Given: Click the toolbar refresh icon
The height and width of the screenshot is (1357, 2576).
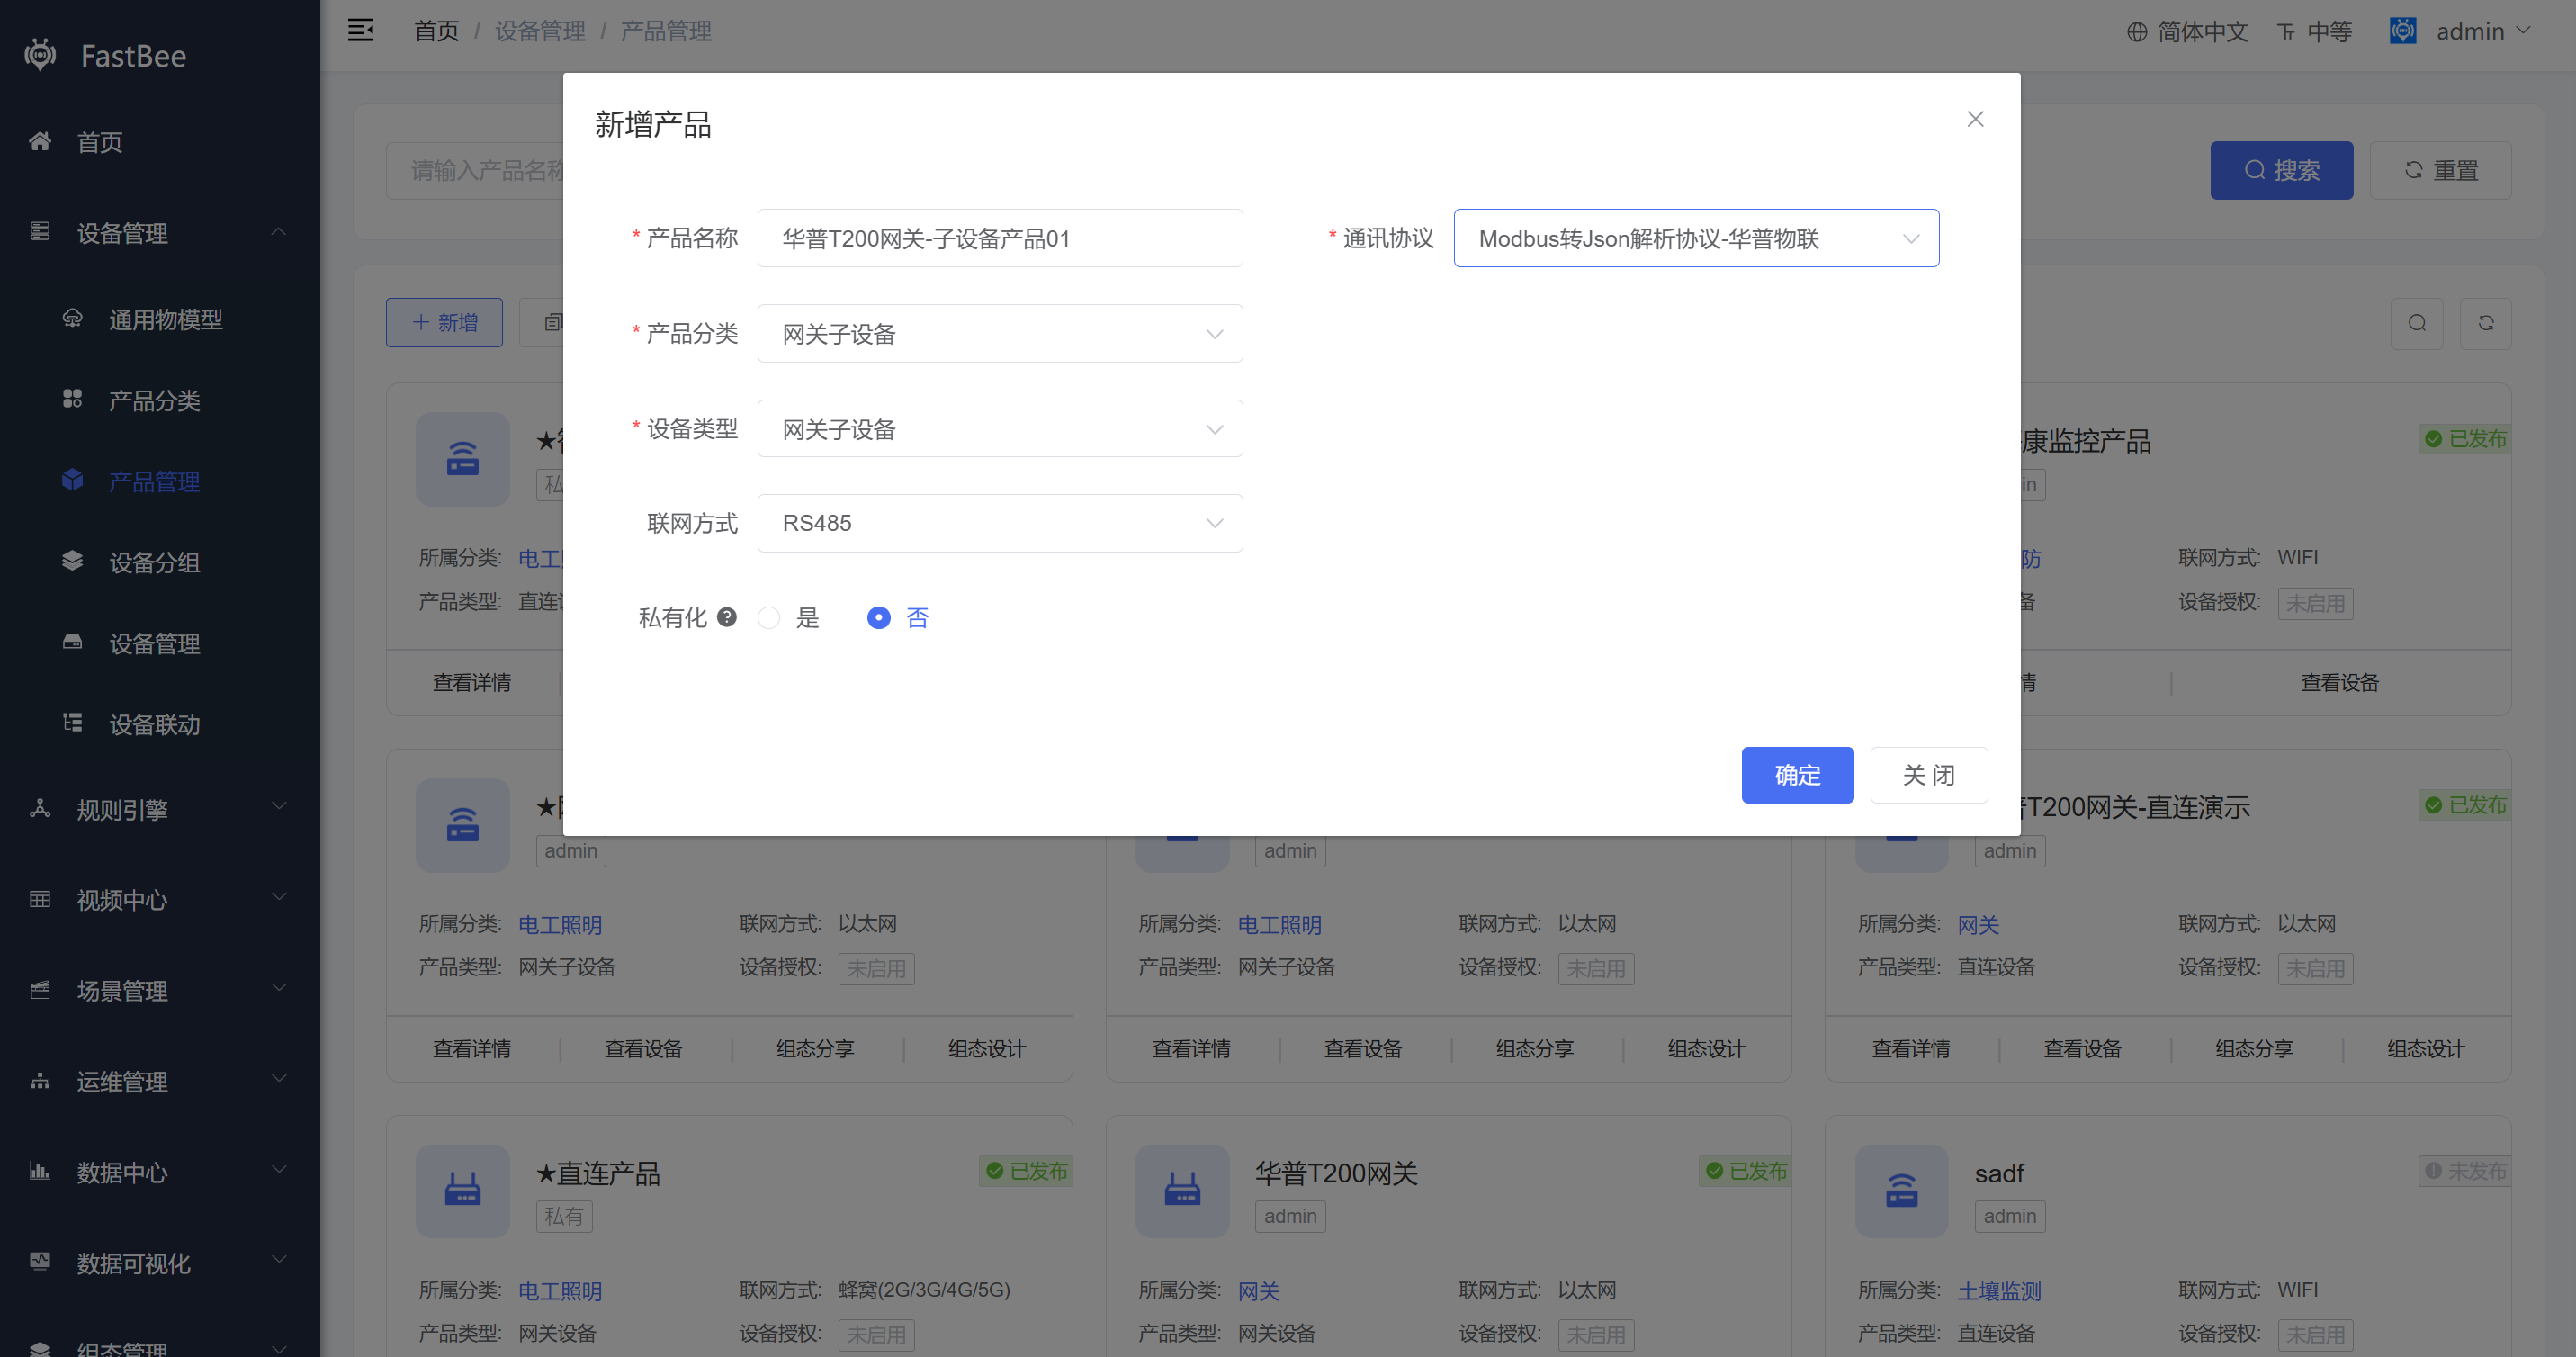Looking at the screenshot, I should coord(2486,323).
